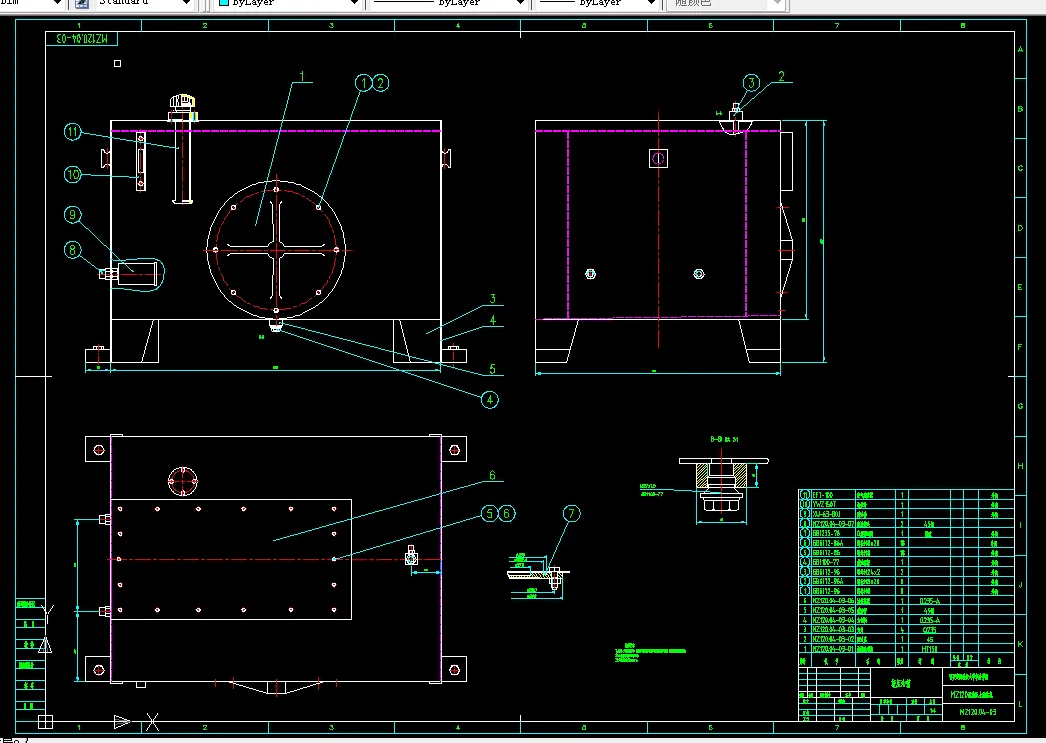
Task: Click the UCS origin icon at bottom-left
Action: click(x=45, y=722)
